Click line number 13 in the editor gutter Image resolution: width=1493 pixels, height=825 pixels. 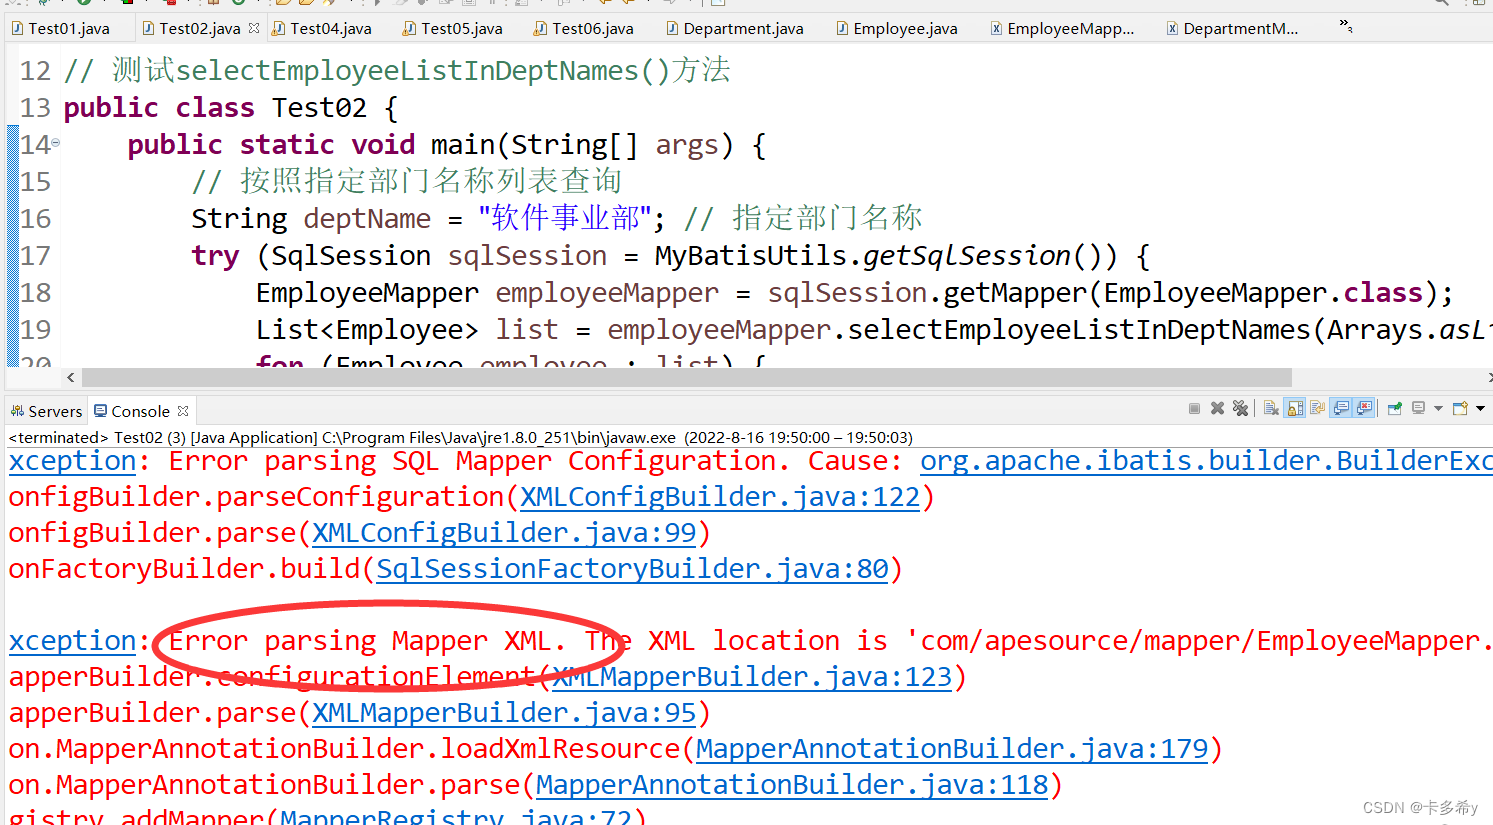point(35,108)
